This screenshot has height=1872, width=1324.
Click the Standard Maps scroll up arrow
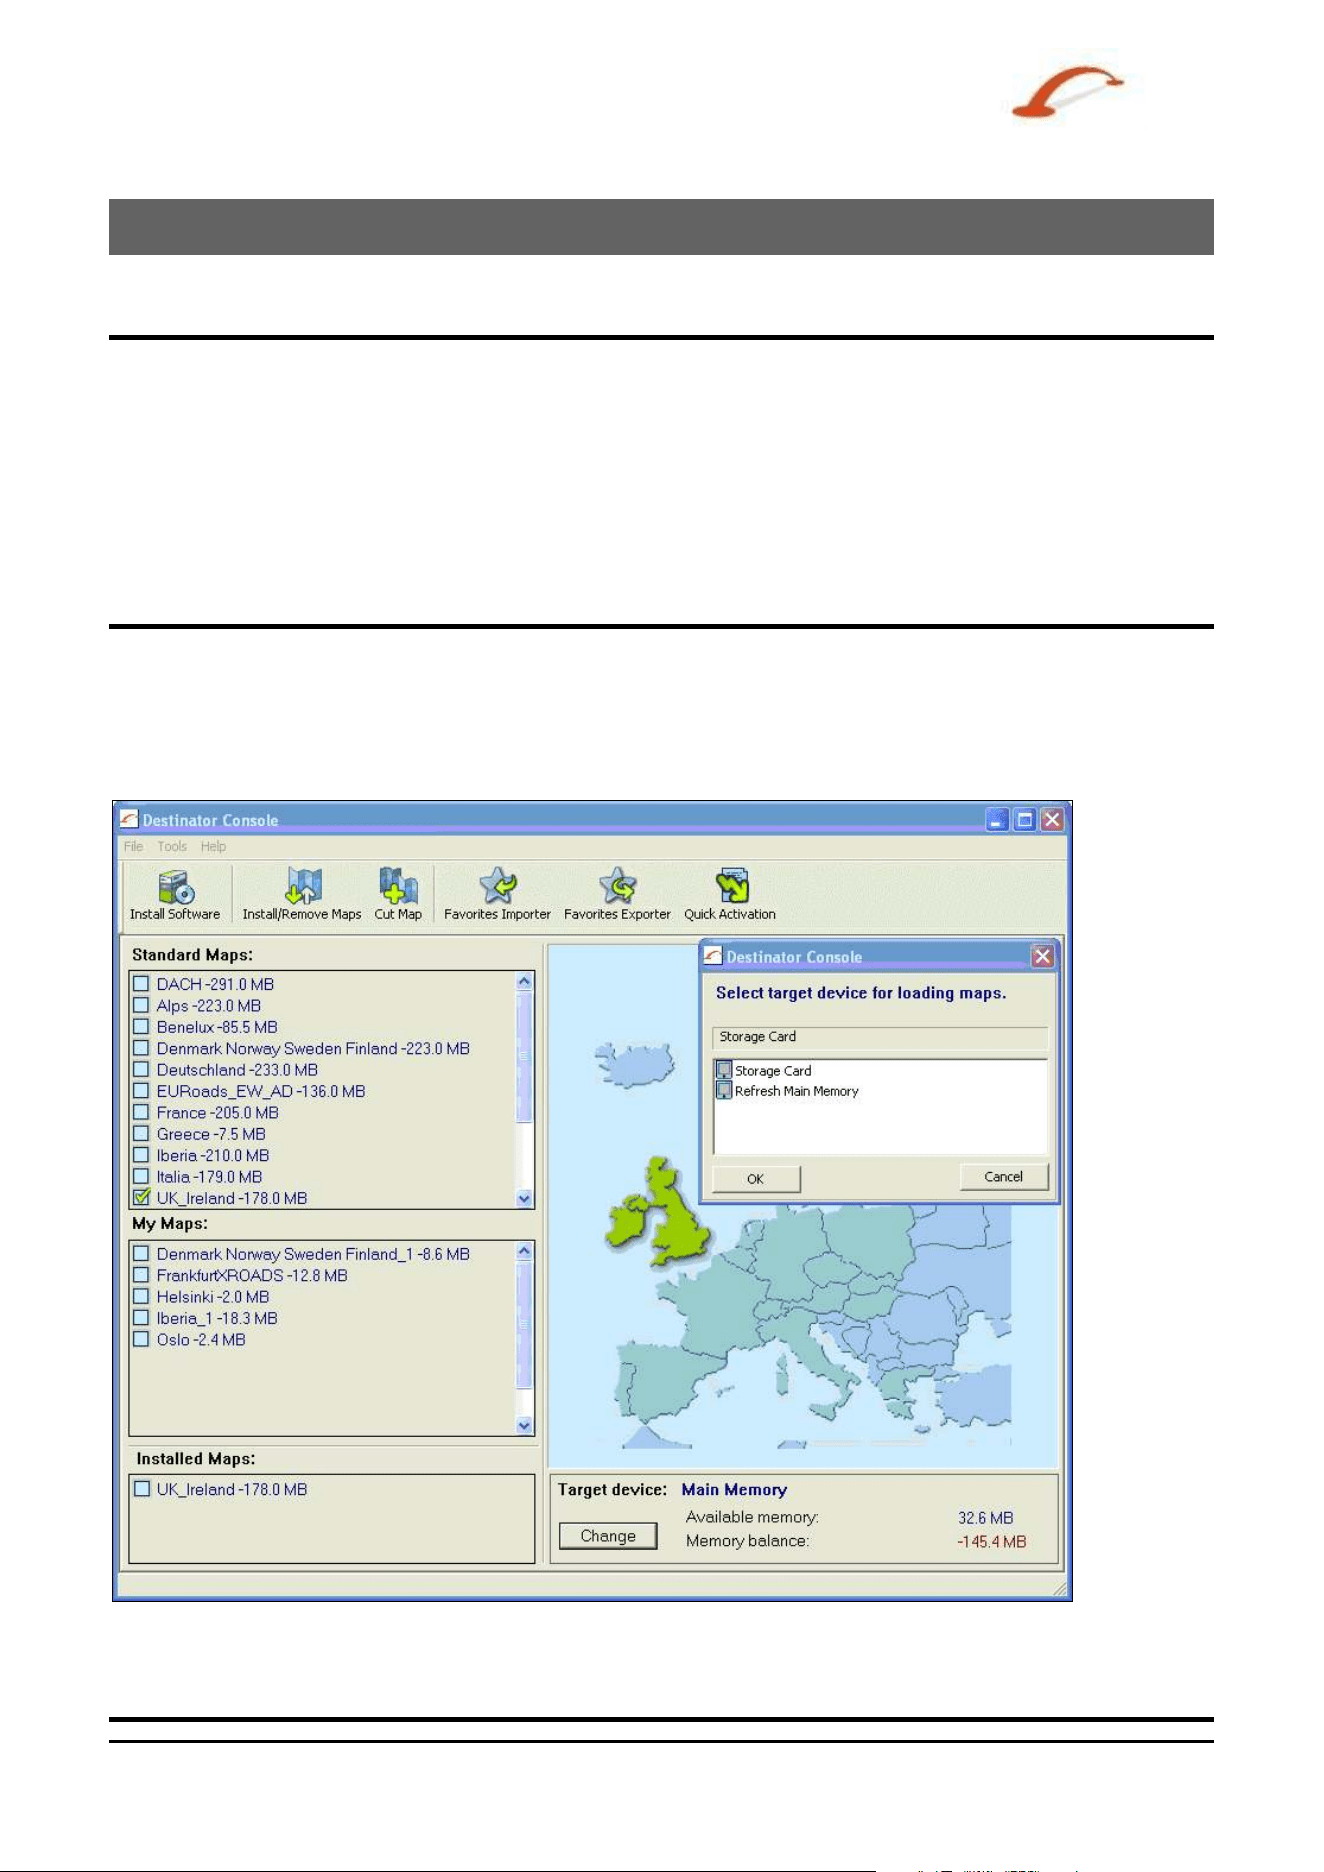(524, 982)
